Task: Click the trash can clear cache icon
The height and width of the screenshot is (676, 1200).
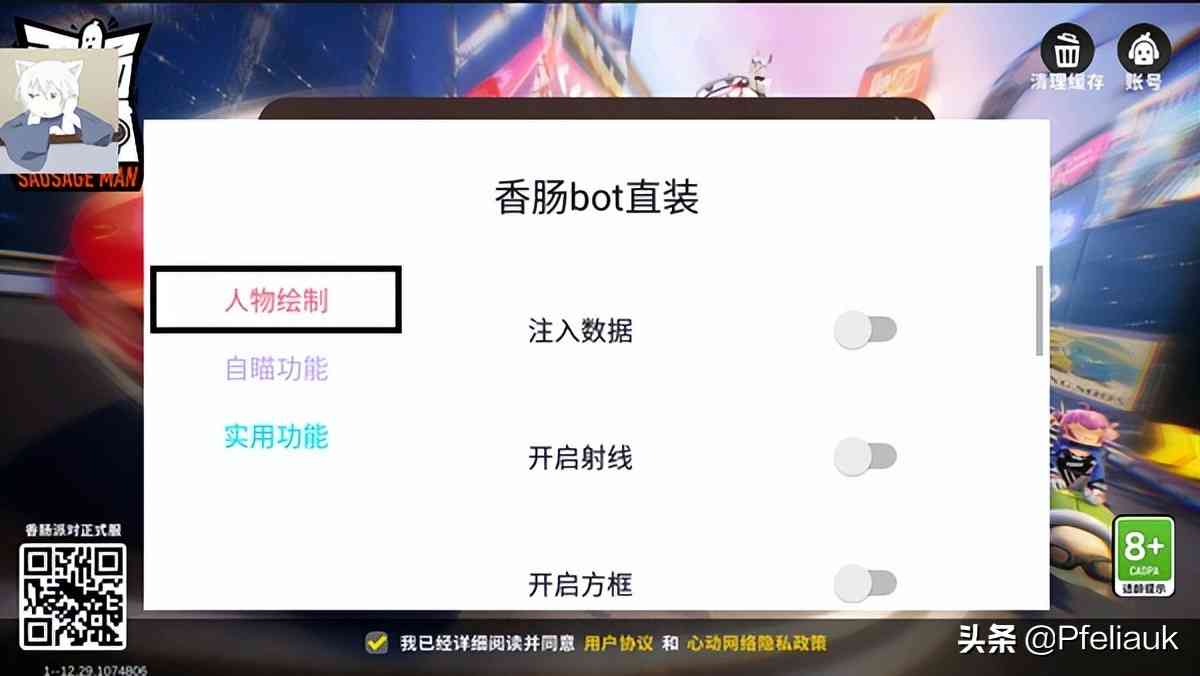Action: [x=1068, y=48]
